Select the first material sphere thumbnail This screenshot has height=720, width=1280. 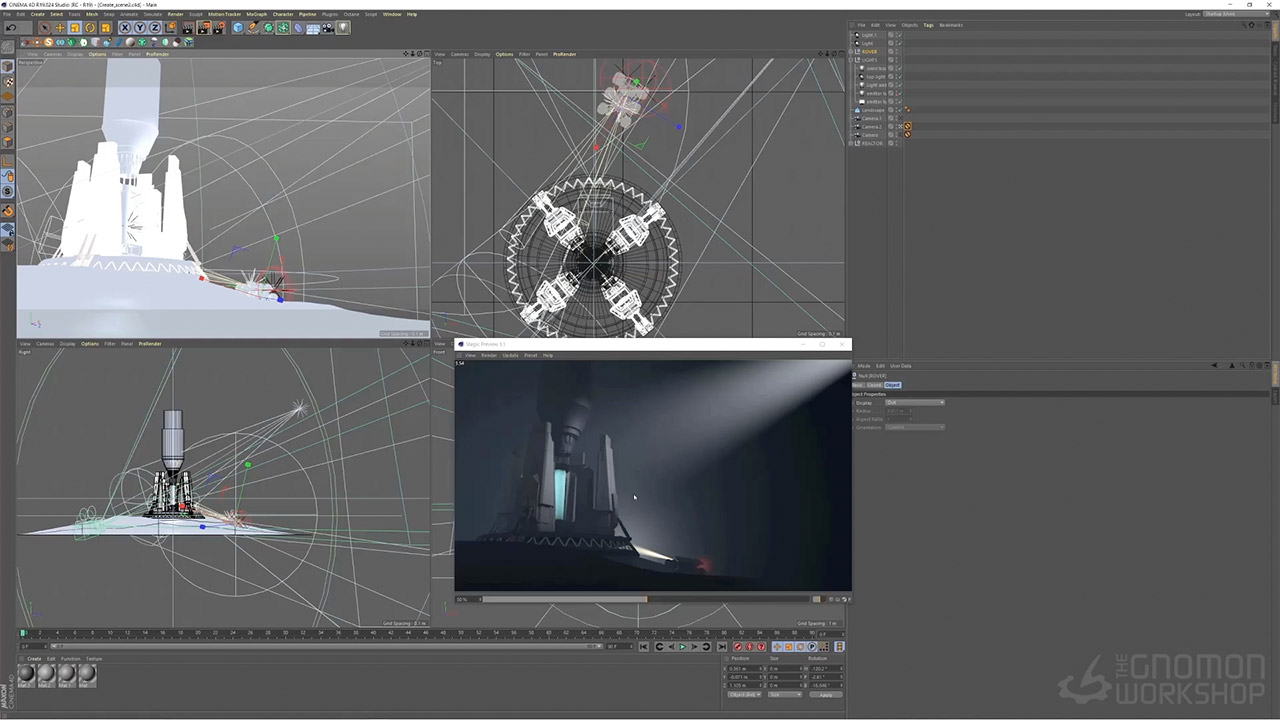click(x=27, y=674)
